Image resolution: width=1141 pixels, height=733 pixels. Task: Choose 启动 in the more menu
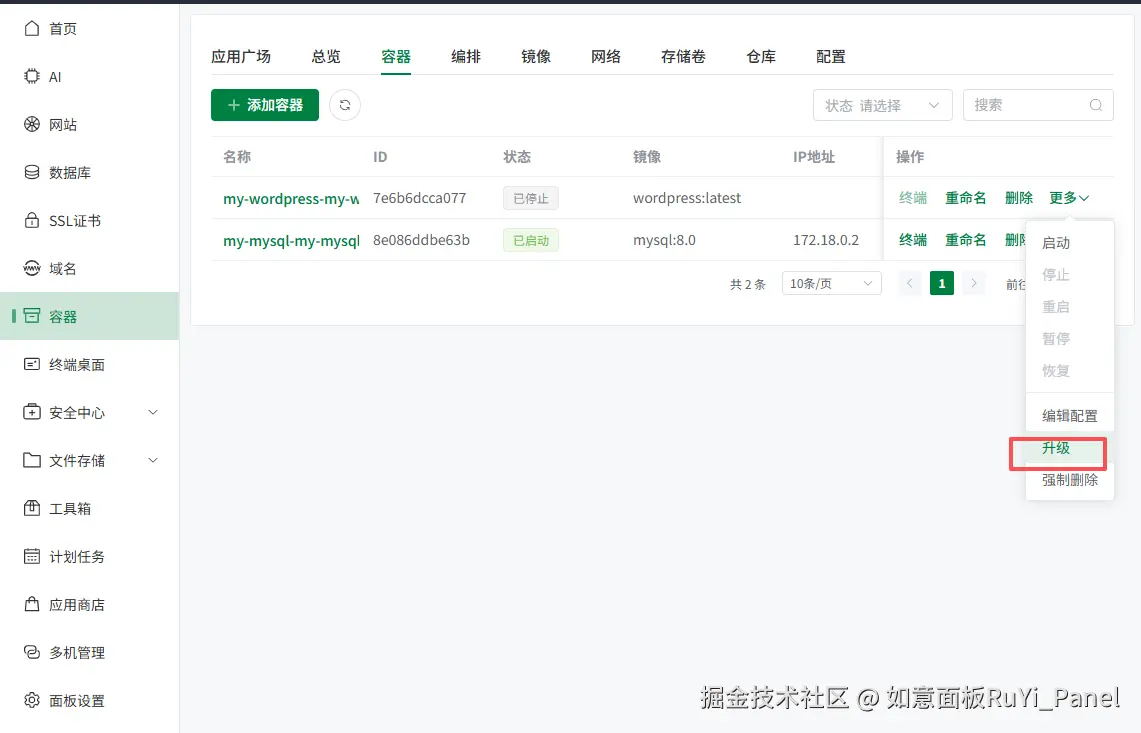[x=1070, y=243]
